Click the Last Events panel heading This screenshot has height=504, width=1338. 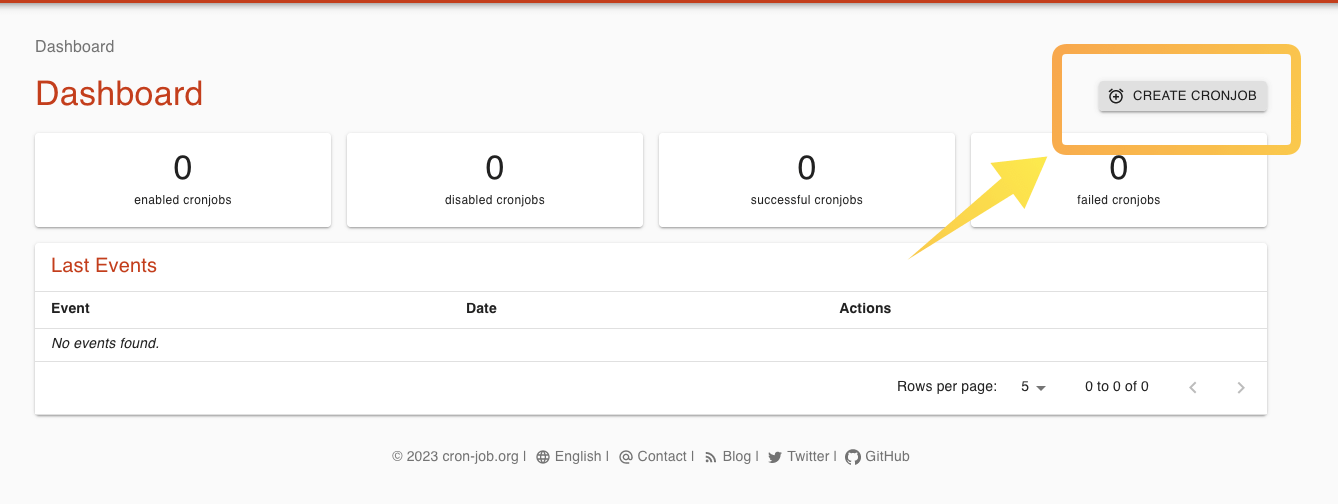point(104,266)
